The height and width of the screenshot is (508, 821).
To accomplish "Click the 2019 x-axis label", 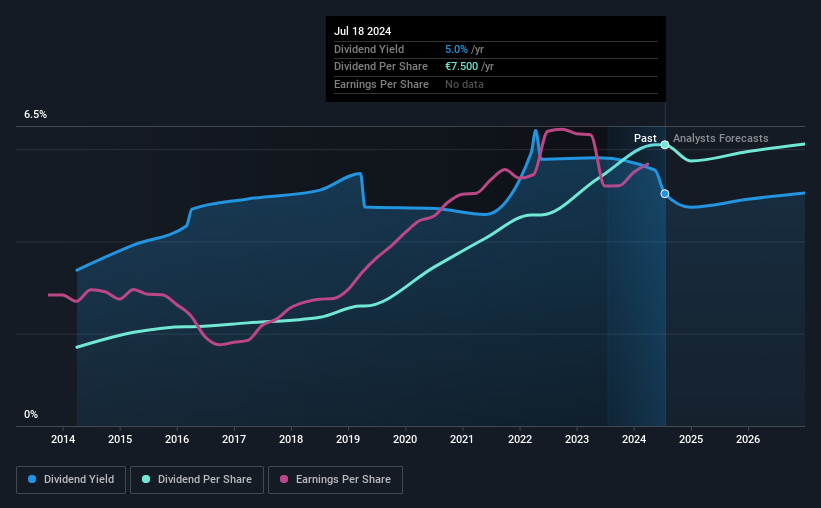I will point(348,439).
